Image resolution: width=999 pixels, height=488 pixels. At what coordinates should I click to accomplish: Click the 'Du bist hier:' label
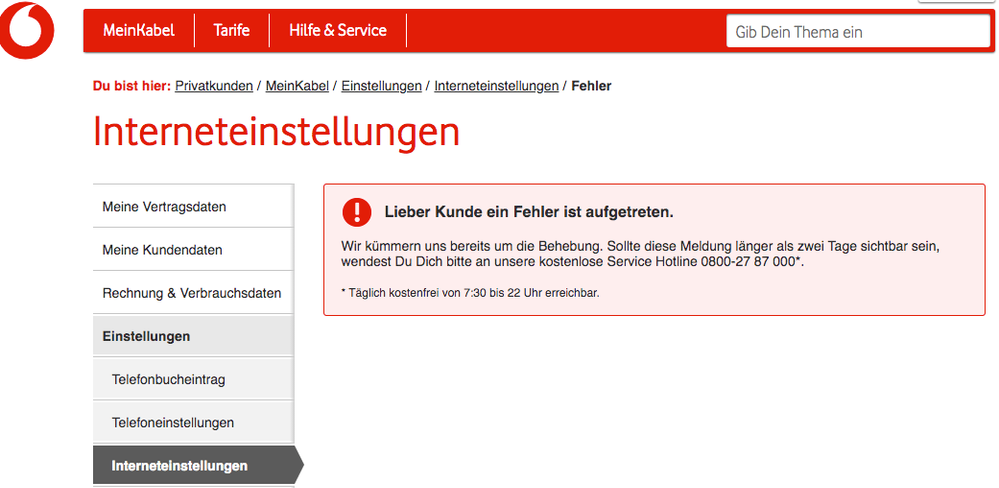[x=132, y=86]
